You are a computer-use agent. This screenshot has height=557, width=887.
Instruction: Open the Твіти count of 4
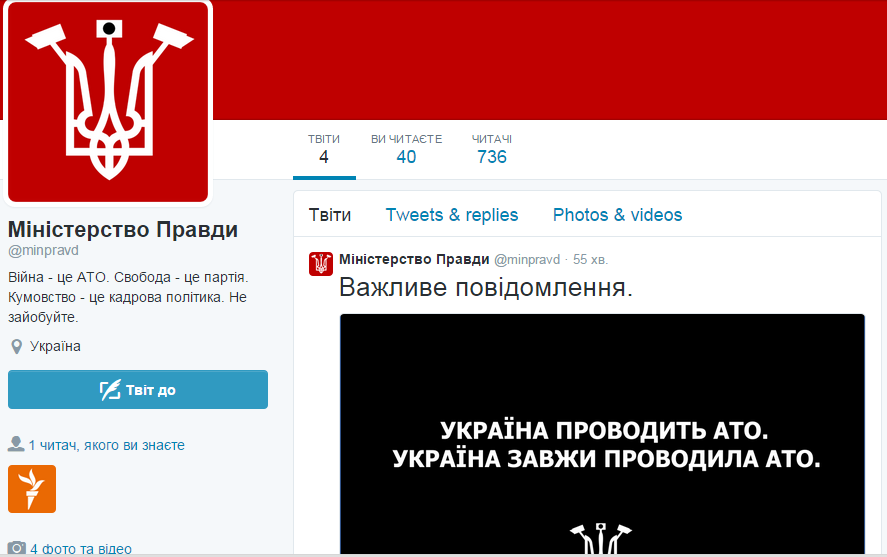point(324,149)
